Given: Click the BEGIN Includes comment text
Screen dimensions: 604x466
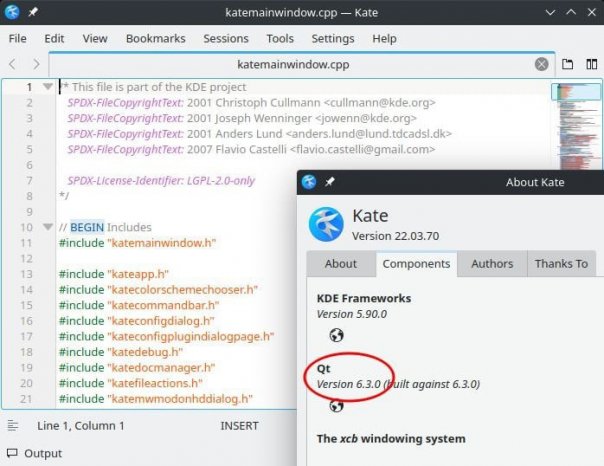Looking at the screenshot, I should coord(105,227).
